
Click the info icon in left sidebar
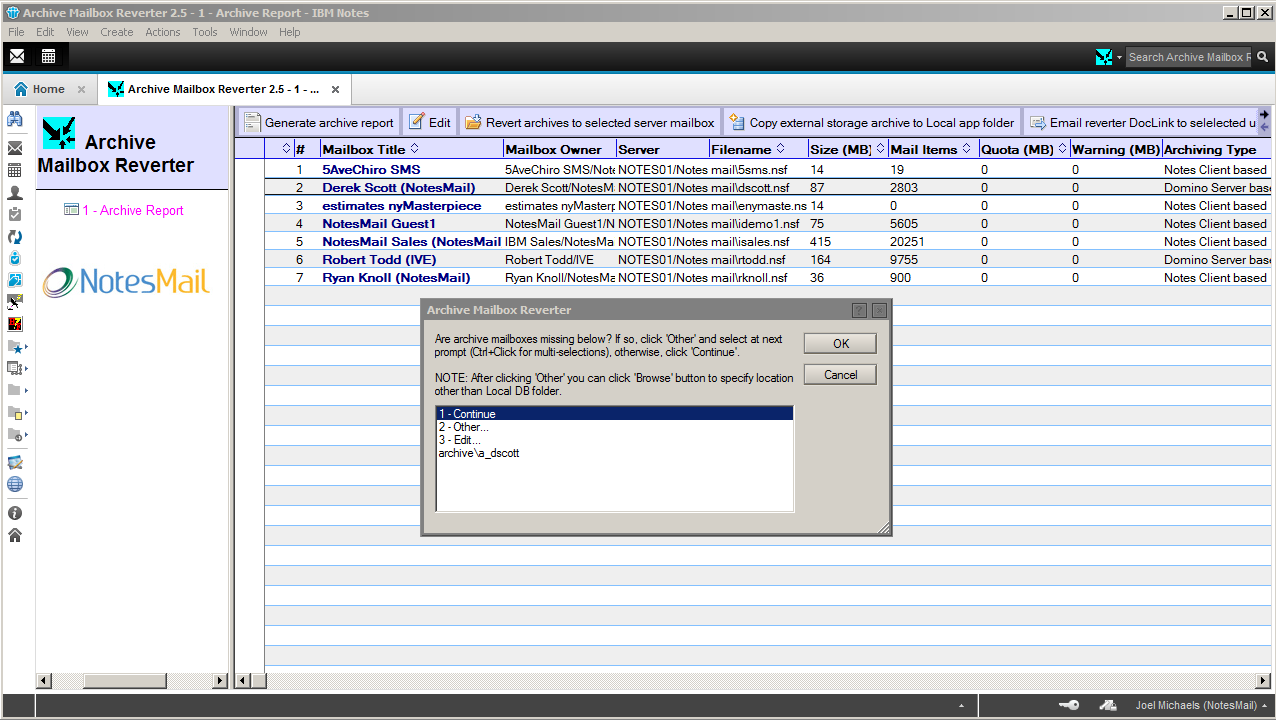coord(15,513)
